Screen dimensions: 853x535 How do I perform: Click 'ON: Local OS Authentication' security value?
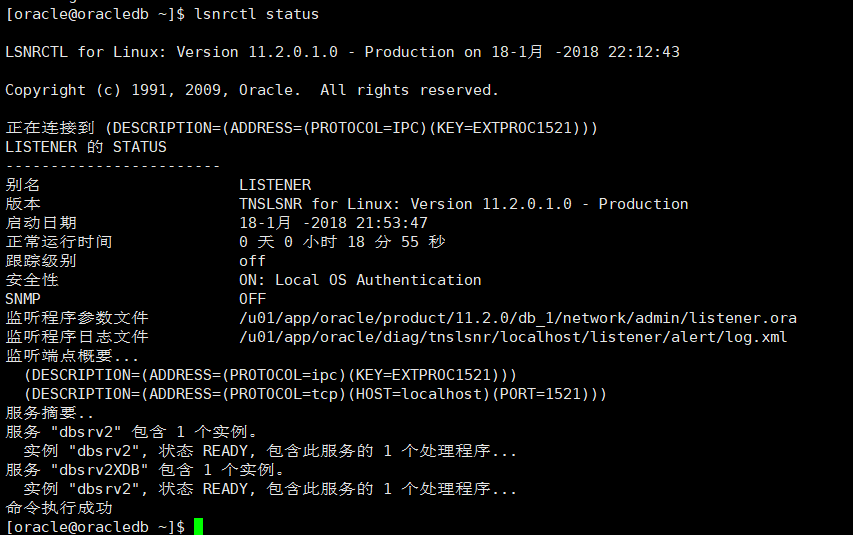[360, 280]
